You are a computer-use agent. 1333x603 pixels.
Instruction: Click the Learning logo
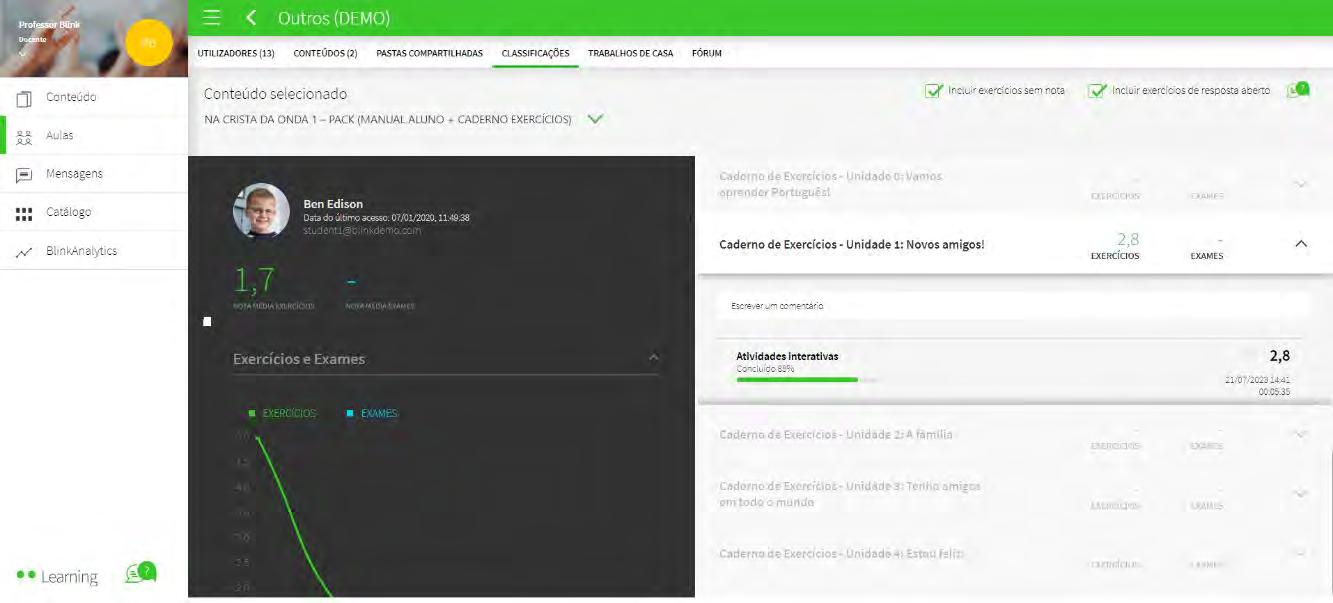pos(57,577)
